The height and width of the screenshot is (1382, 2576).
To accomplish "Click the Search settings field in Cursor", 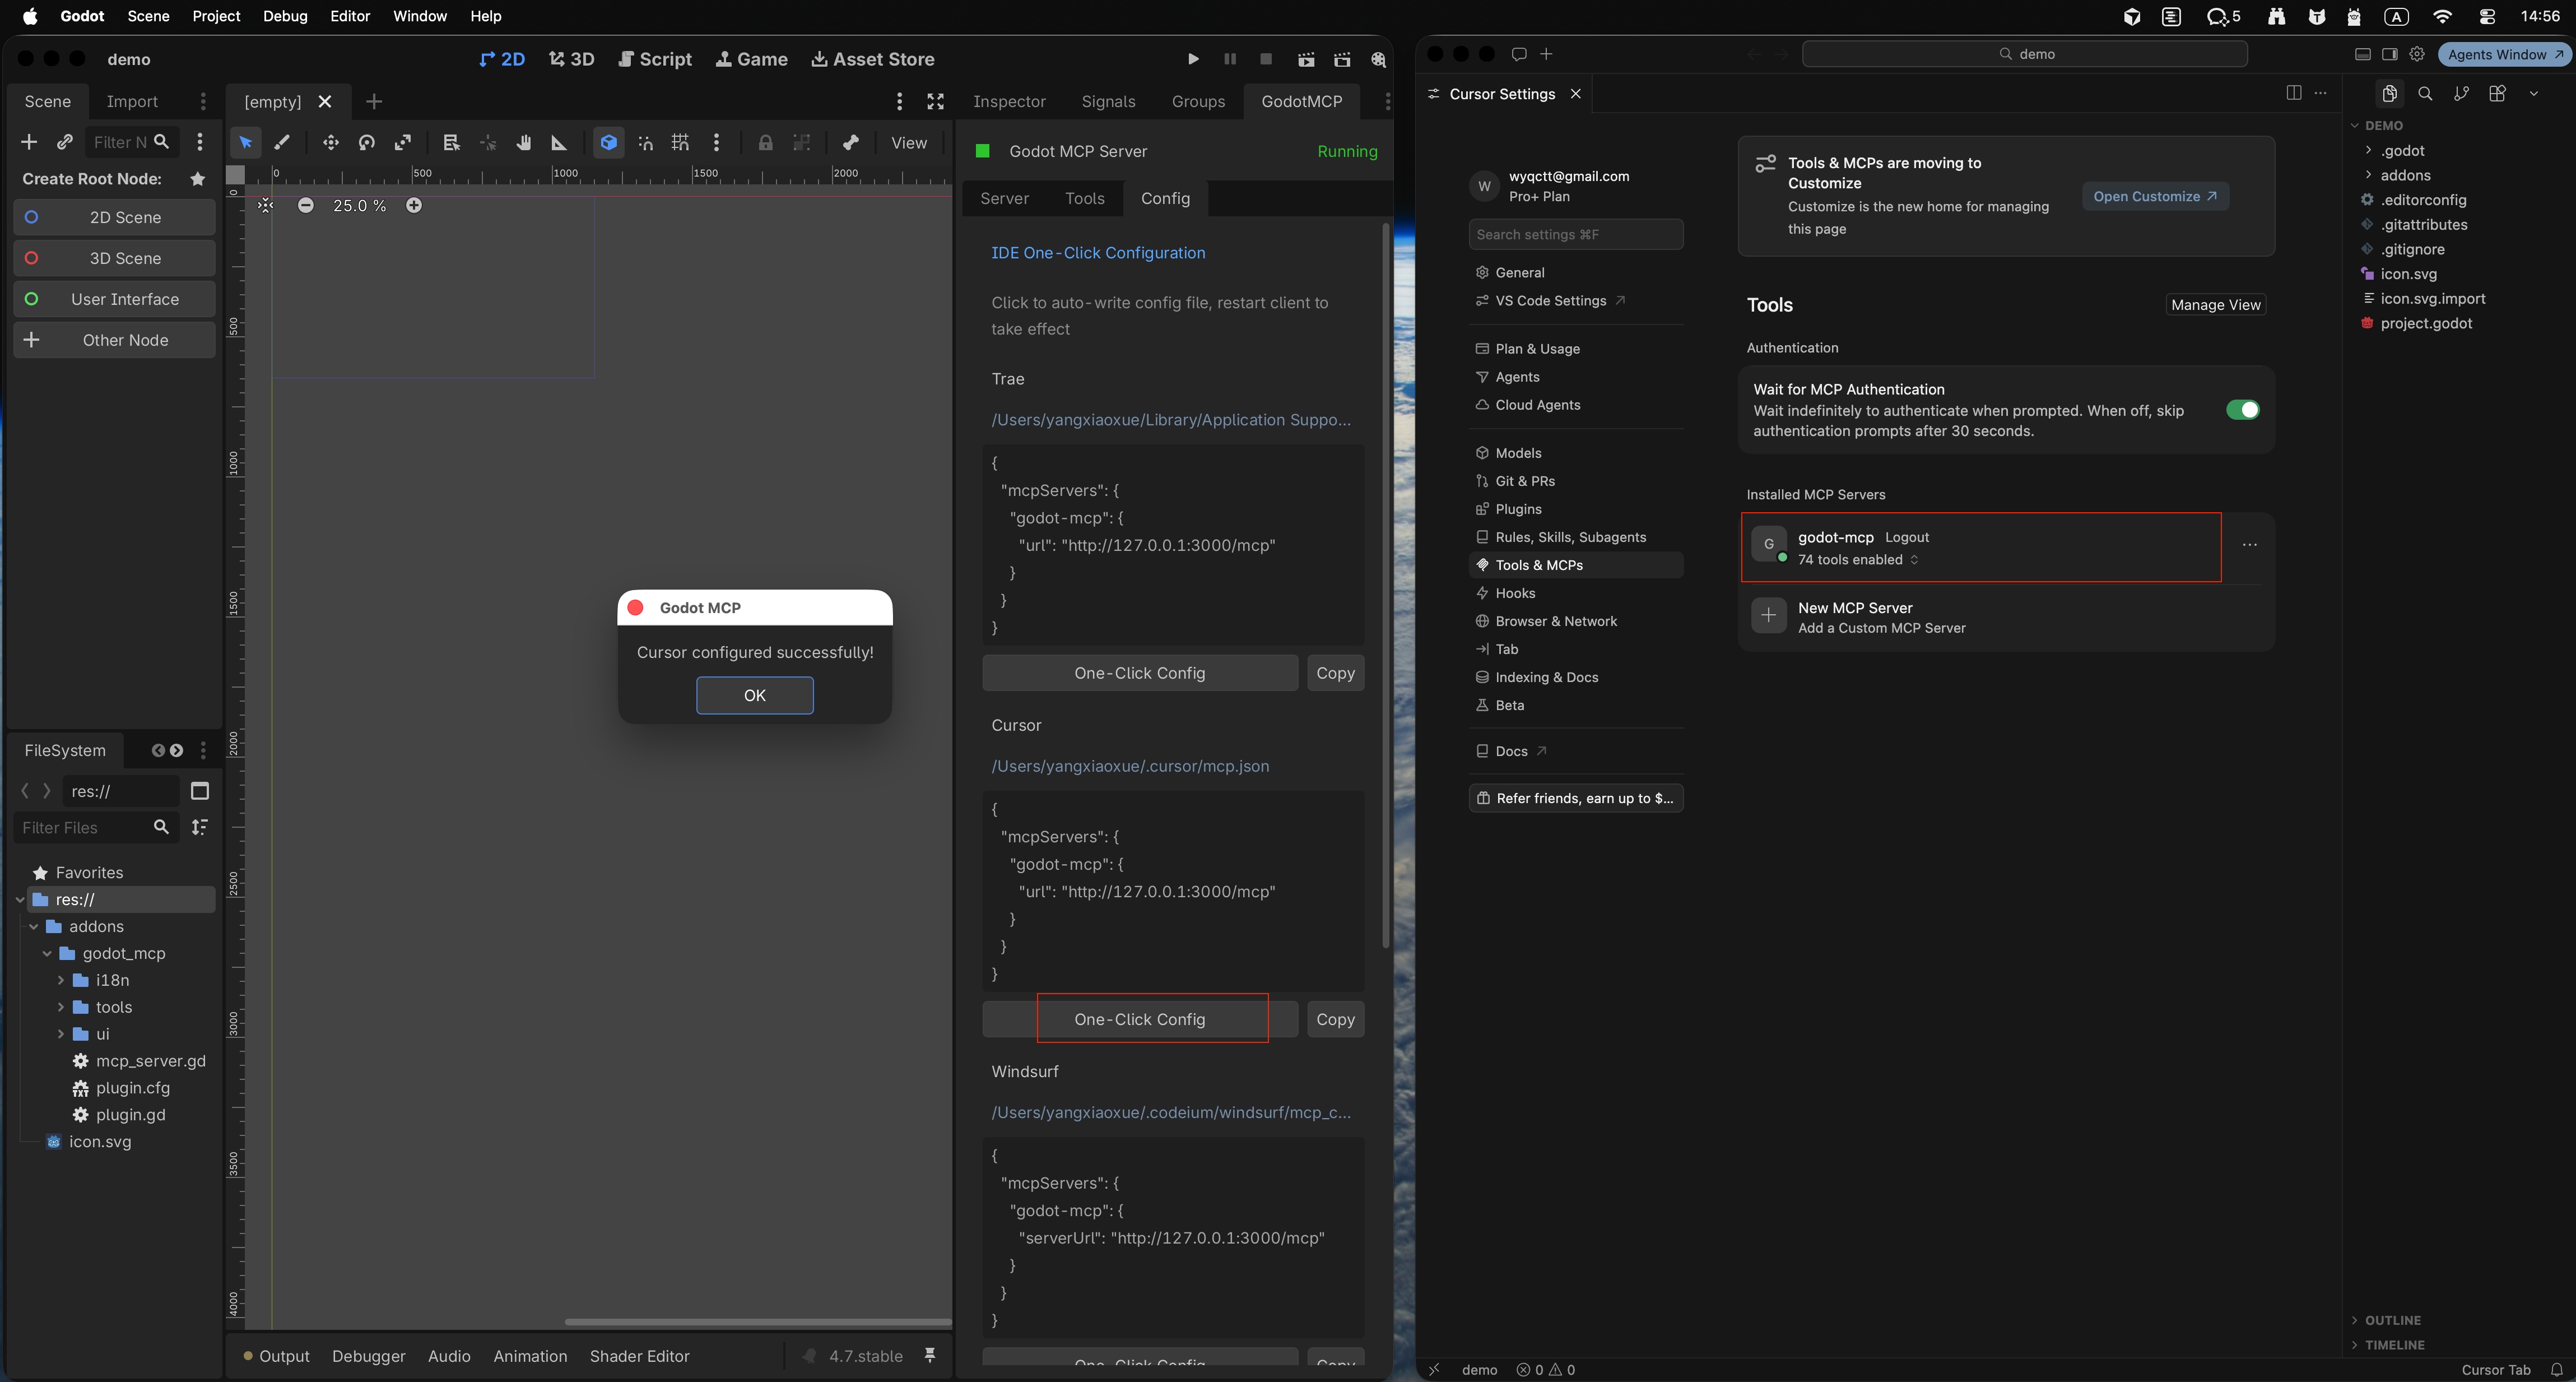I will pyautogui.click(x=1576, y=234).
